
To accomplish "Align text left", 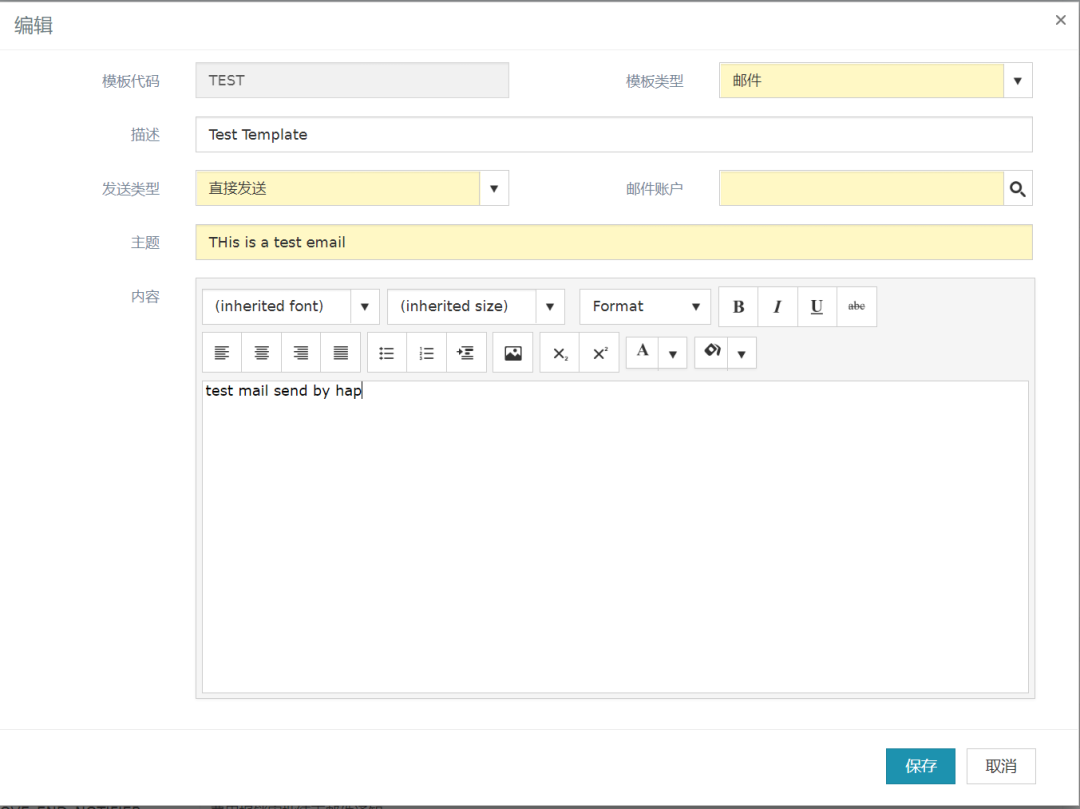I will [222, 353].
